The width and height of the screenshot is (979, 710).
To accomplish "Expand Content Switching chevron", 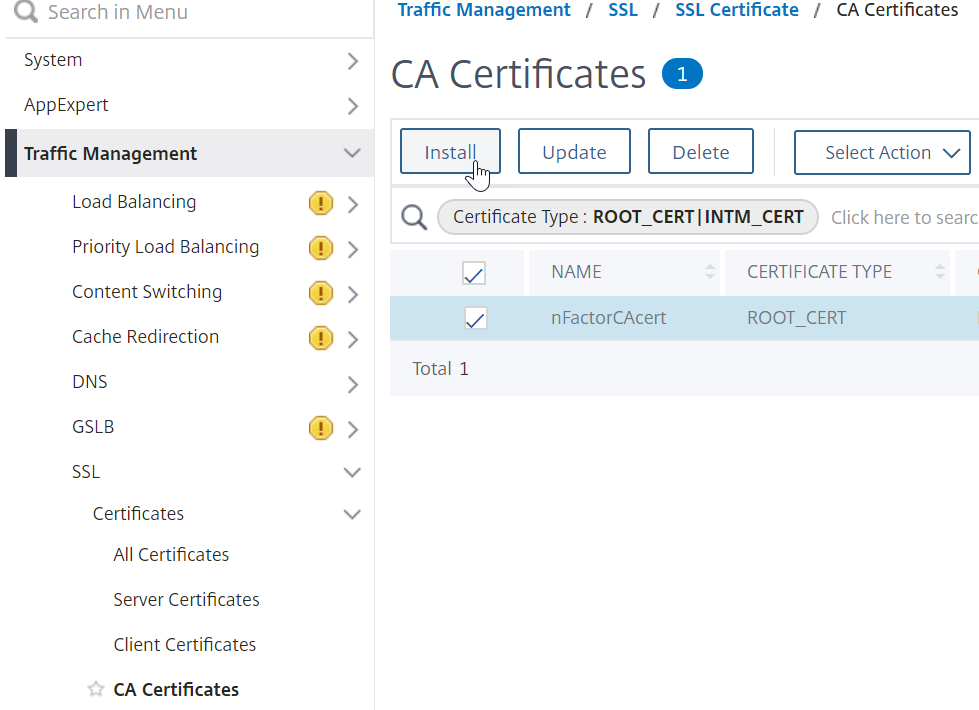I will pyautogui.click(x=353, y=294).
